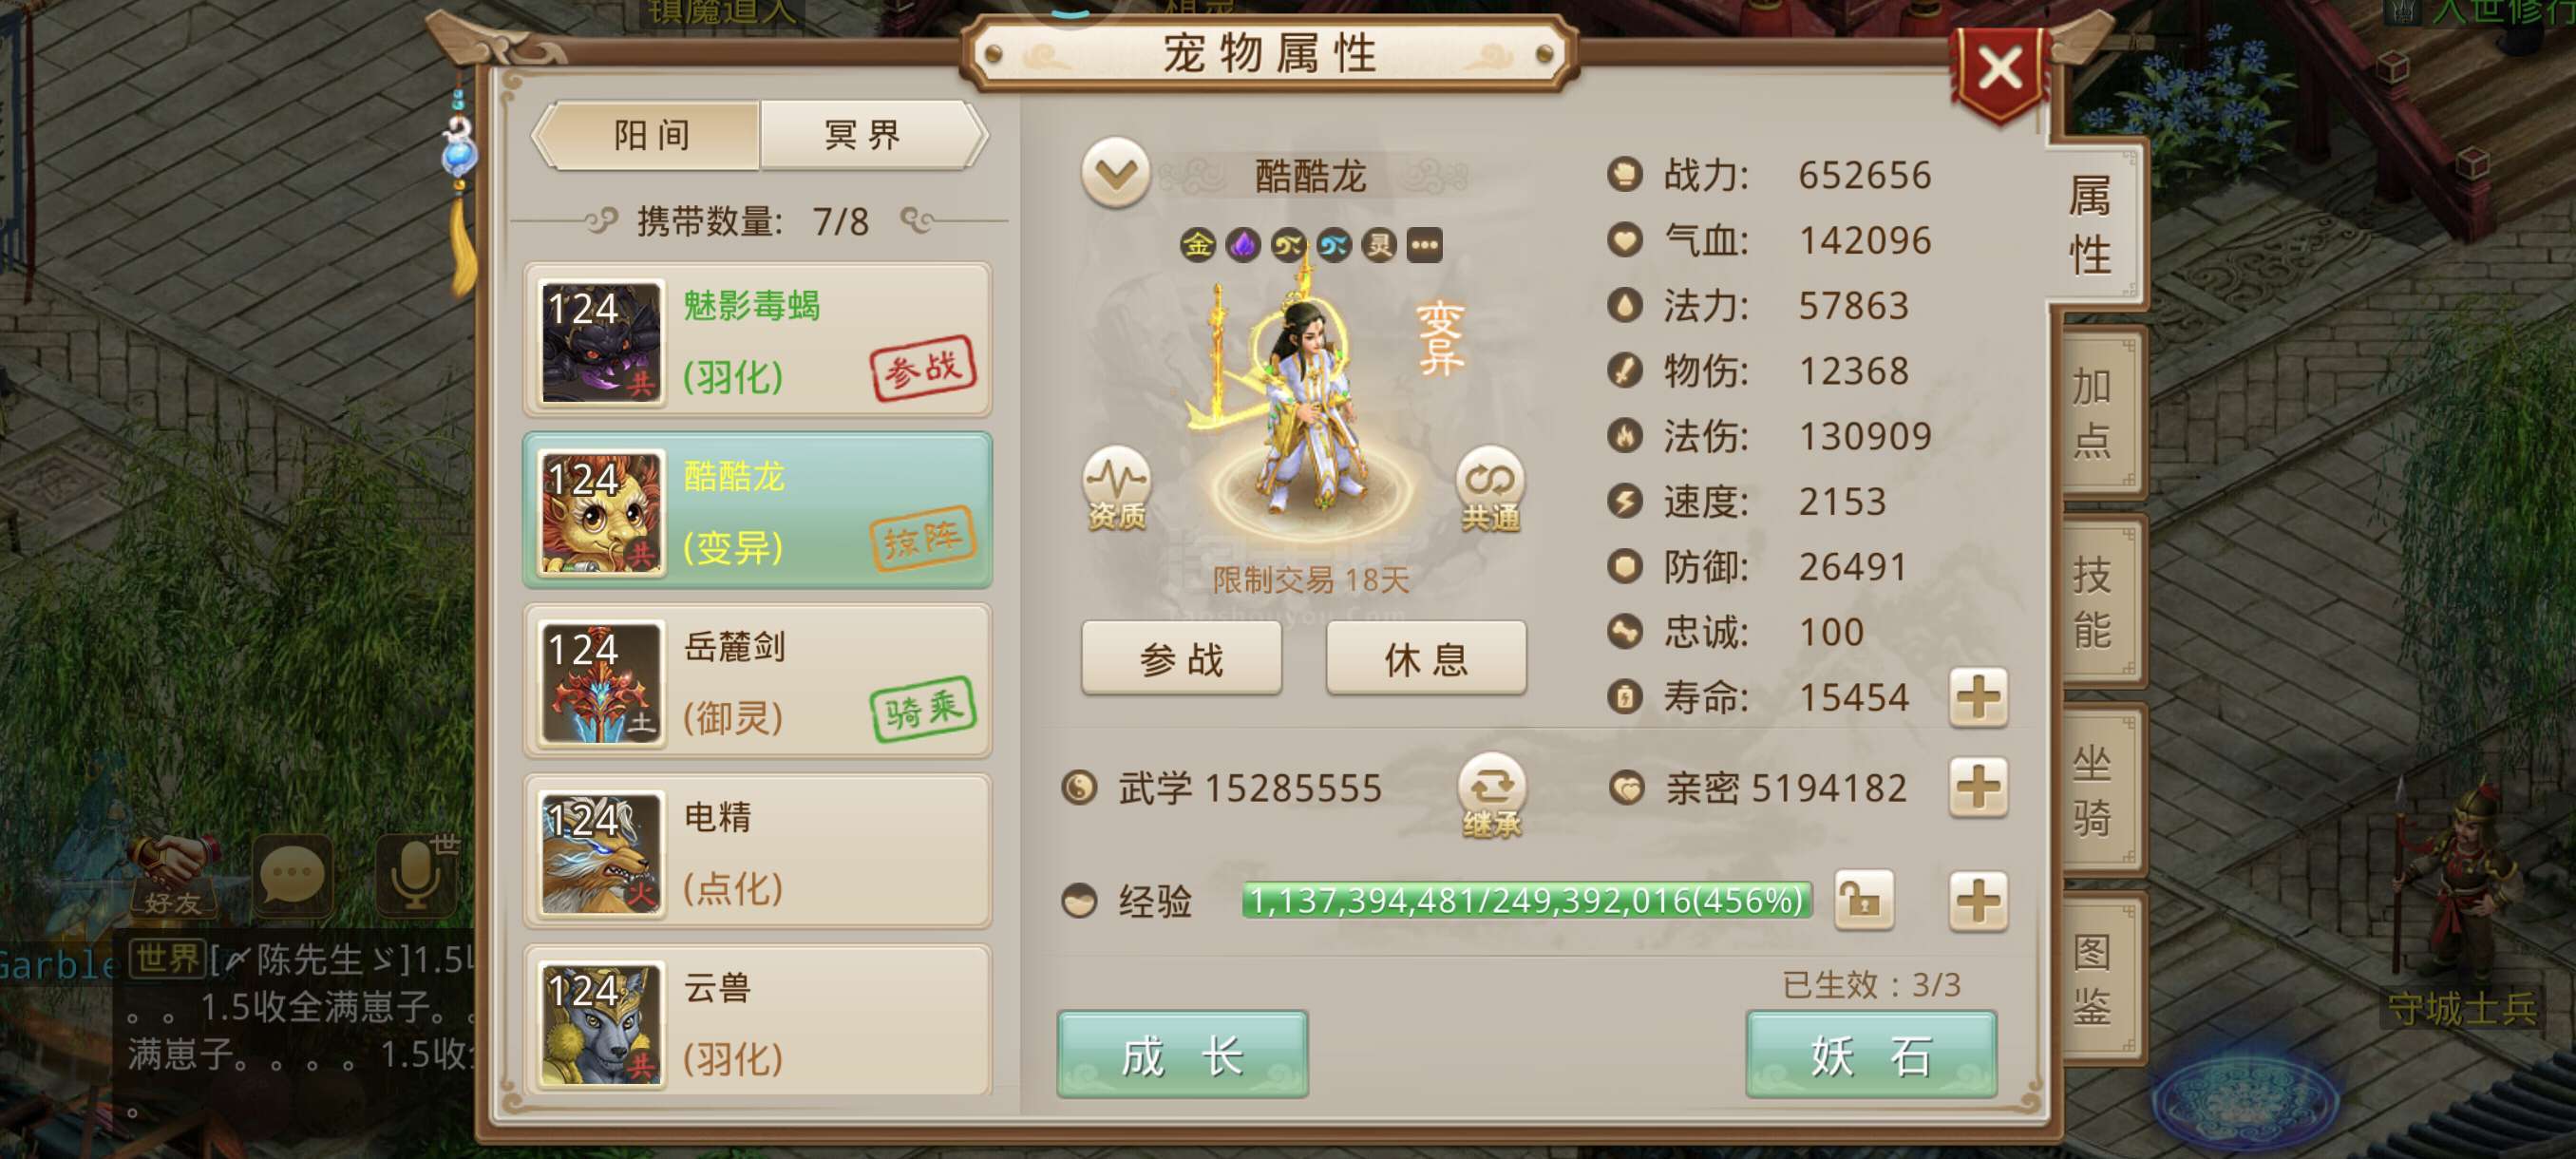Open the 资质 aptitude icon

(x=1116, y=489)
